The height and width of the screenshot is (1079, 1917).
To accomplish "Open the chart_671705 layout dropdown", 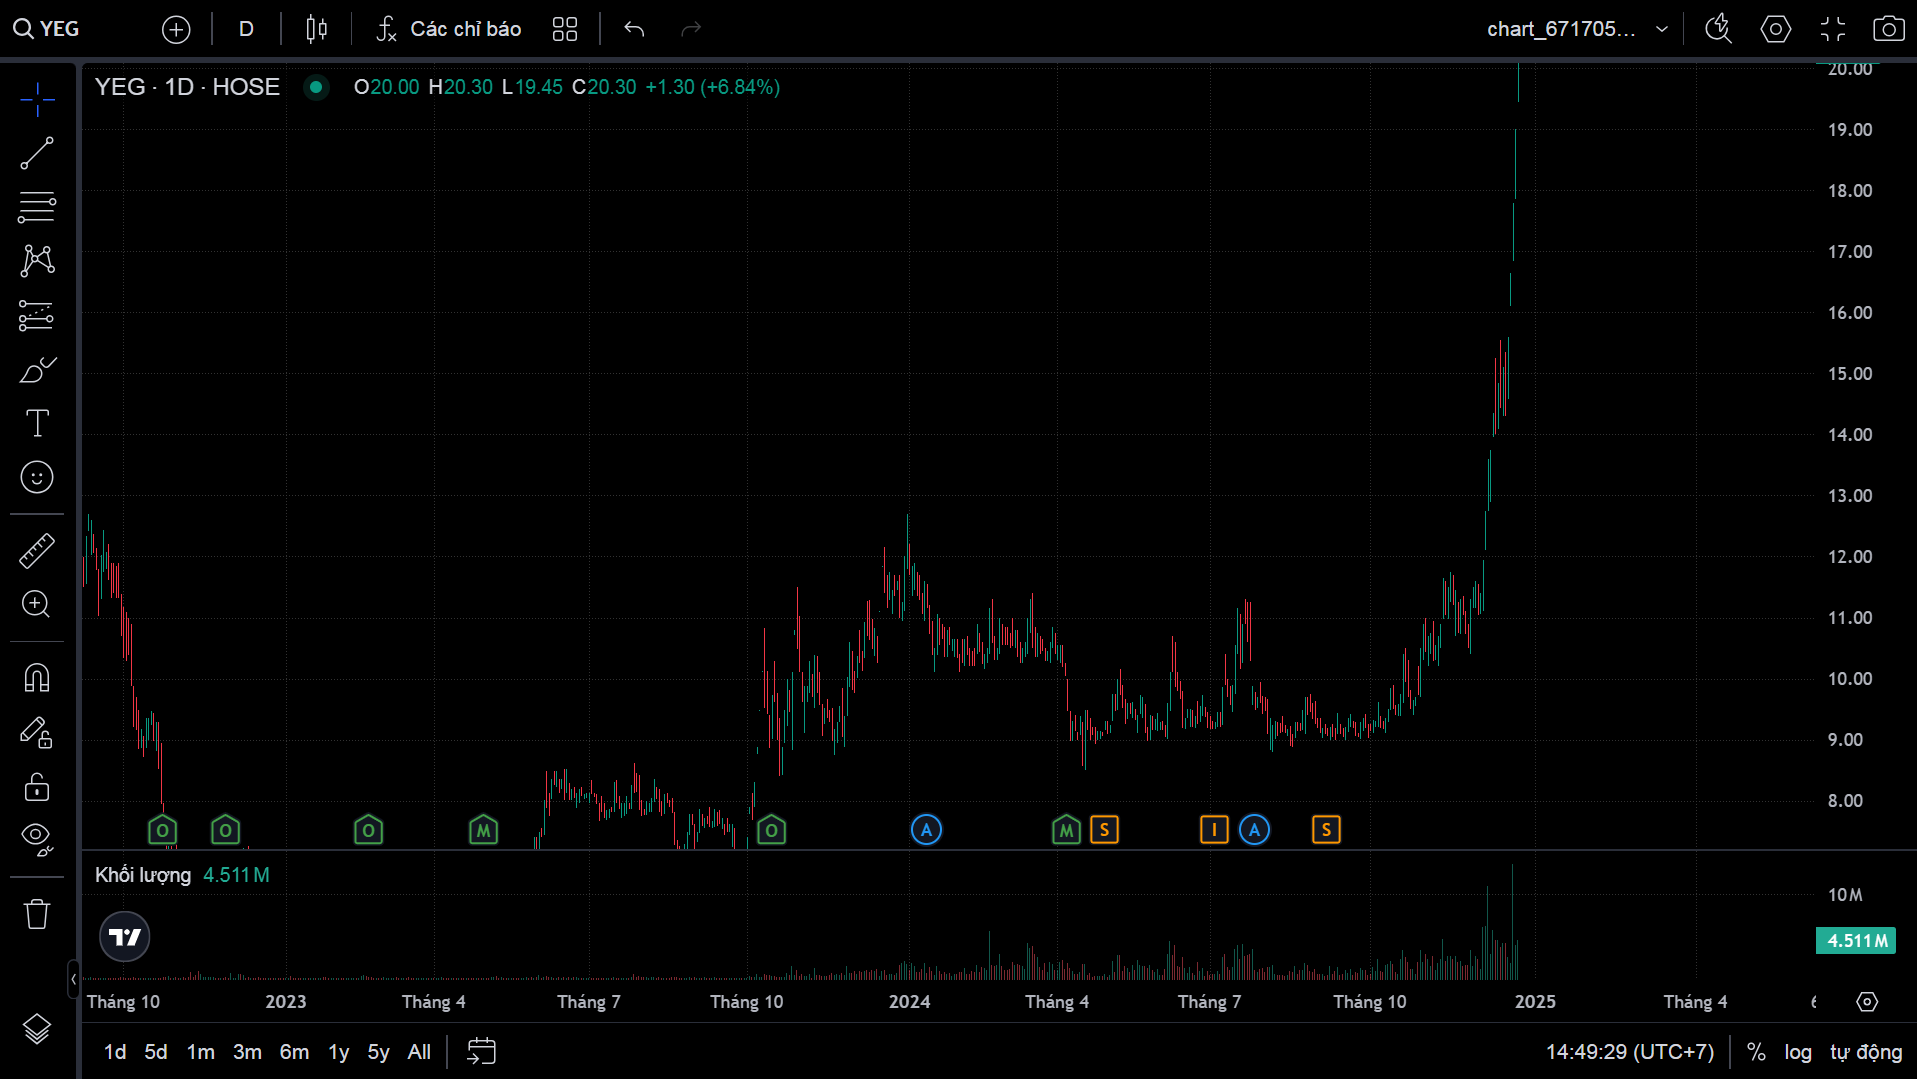I will click(x=1577, y=29).
